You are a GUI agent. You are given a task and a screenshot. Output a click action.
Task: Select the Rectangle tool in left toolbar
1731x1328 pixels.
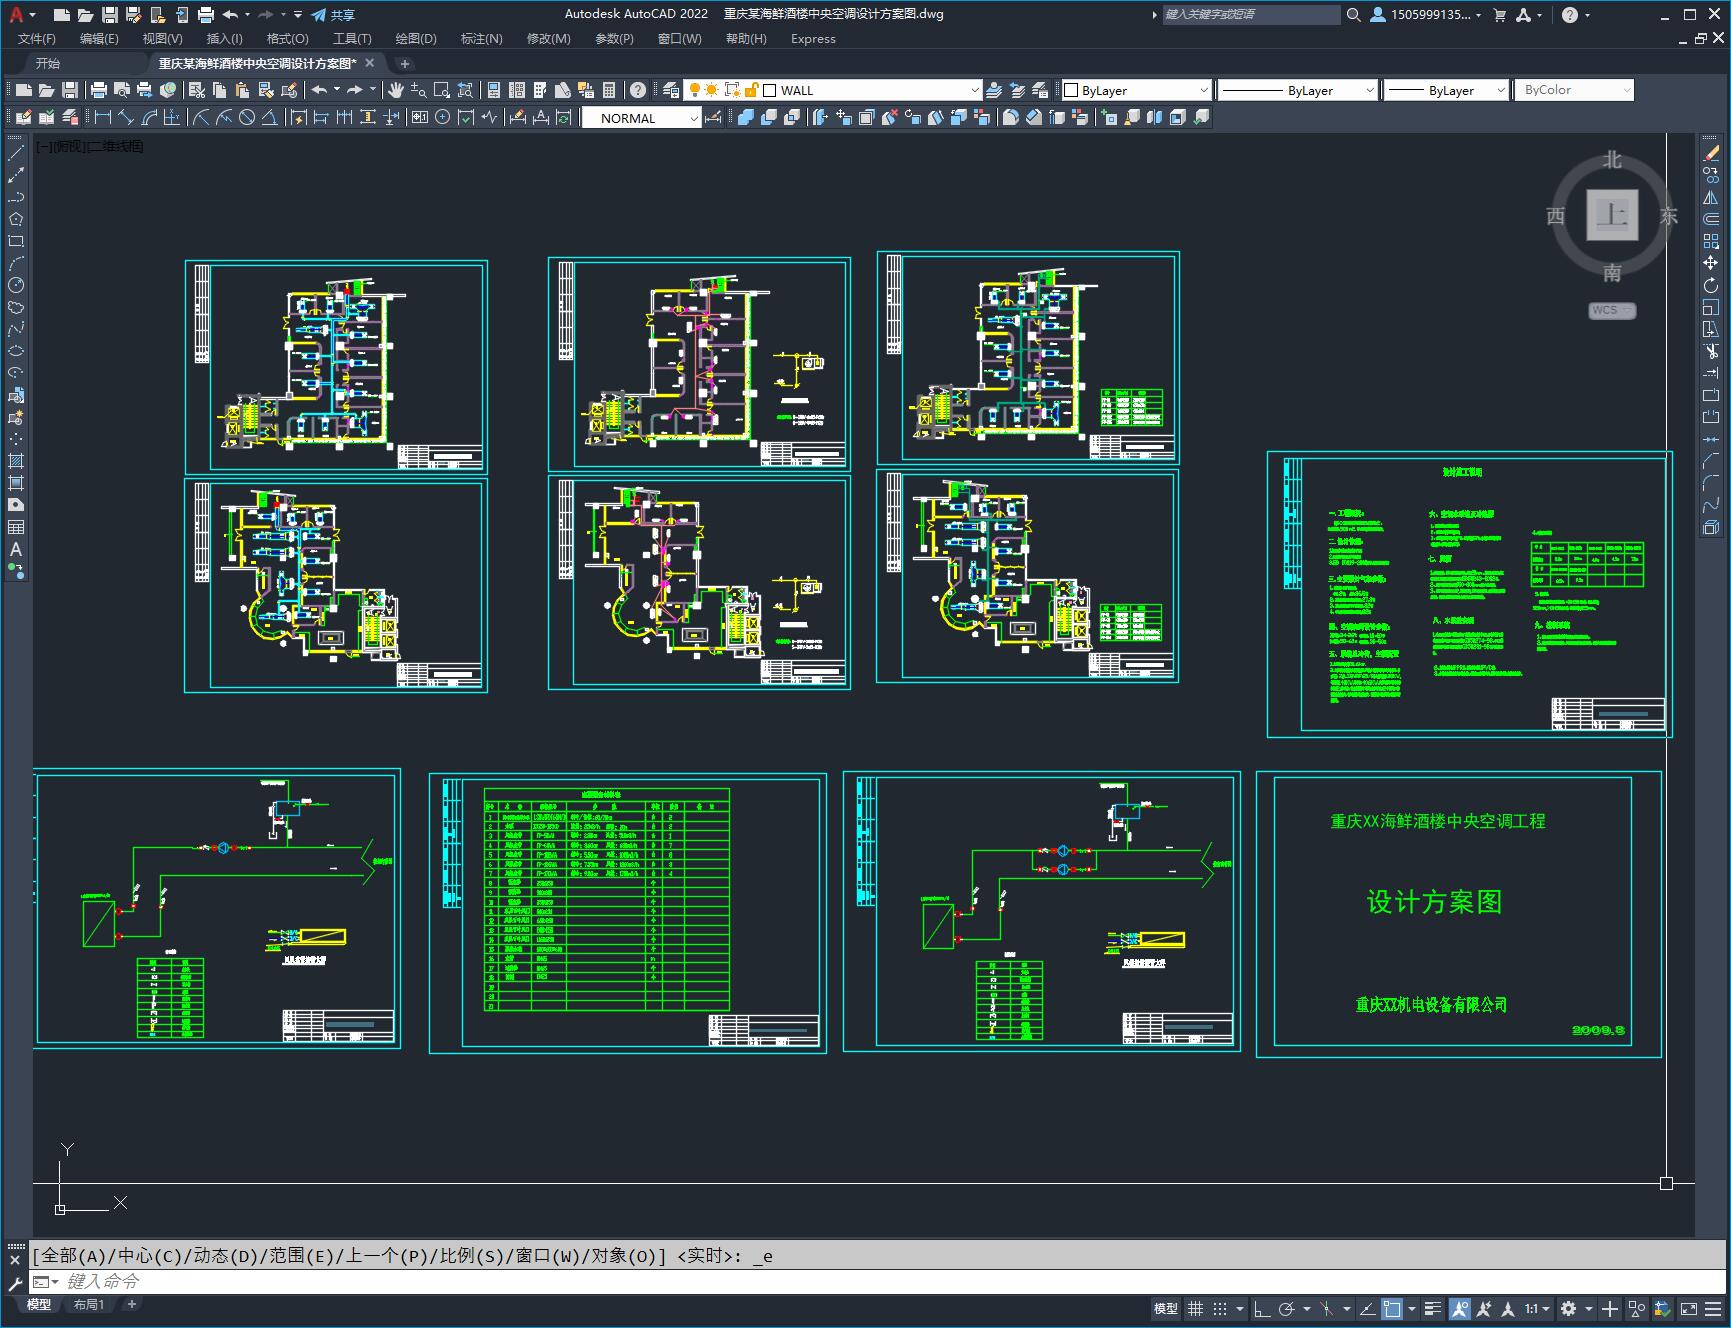click(x=16, y=241)
